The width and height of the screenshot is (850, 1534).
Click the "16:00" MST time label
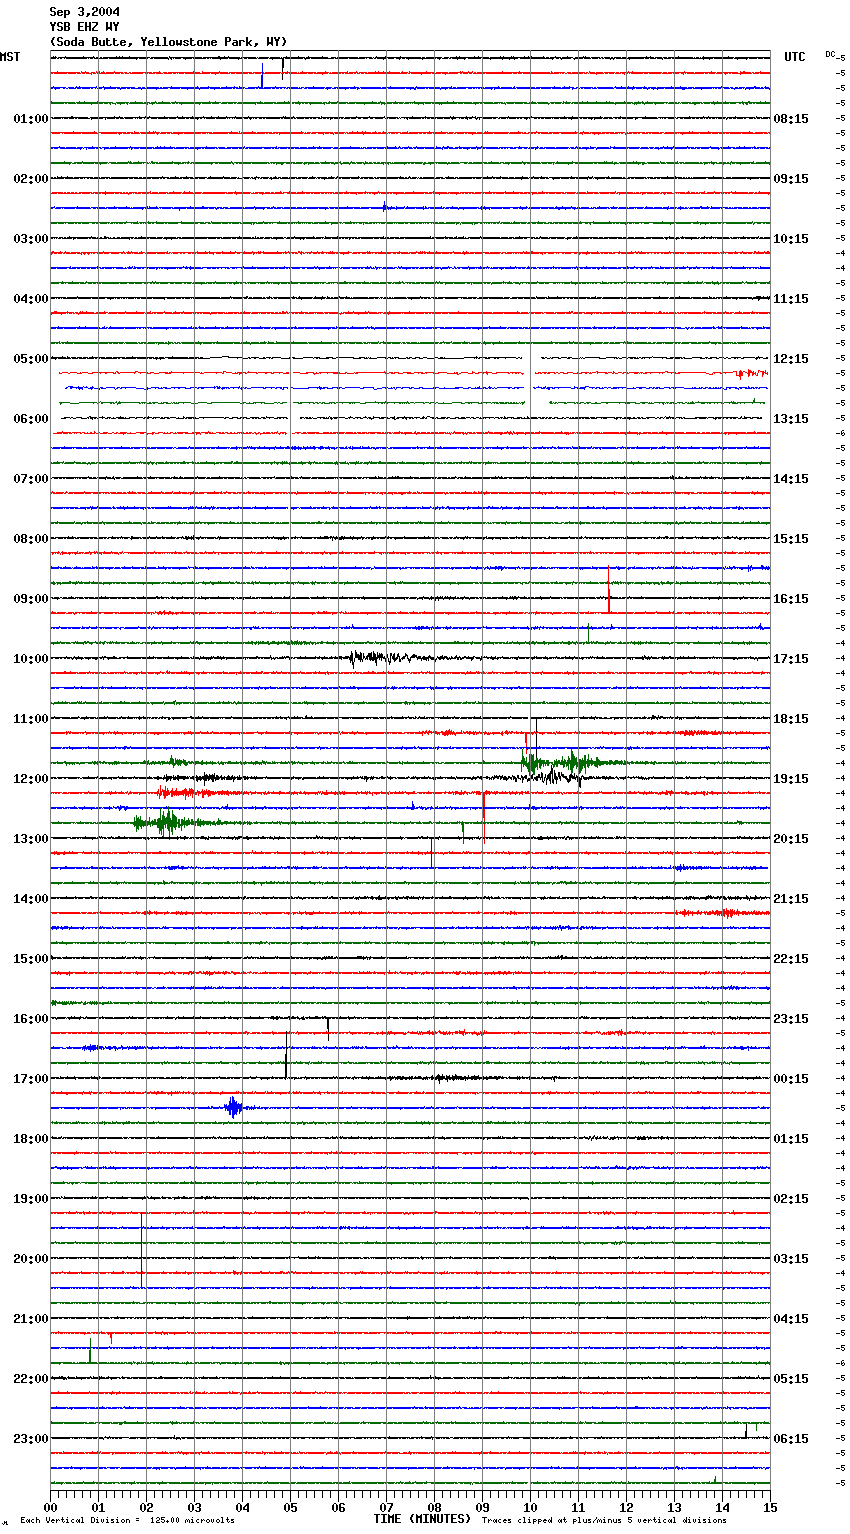31,1019
